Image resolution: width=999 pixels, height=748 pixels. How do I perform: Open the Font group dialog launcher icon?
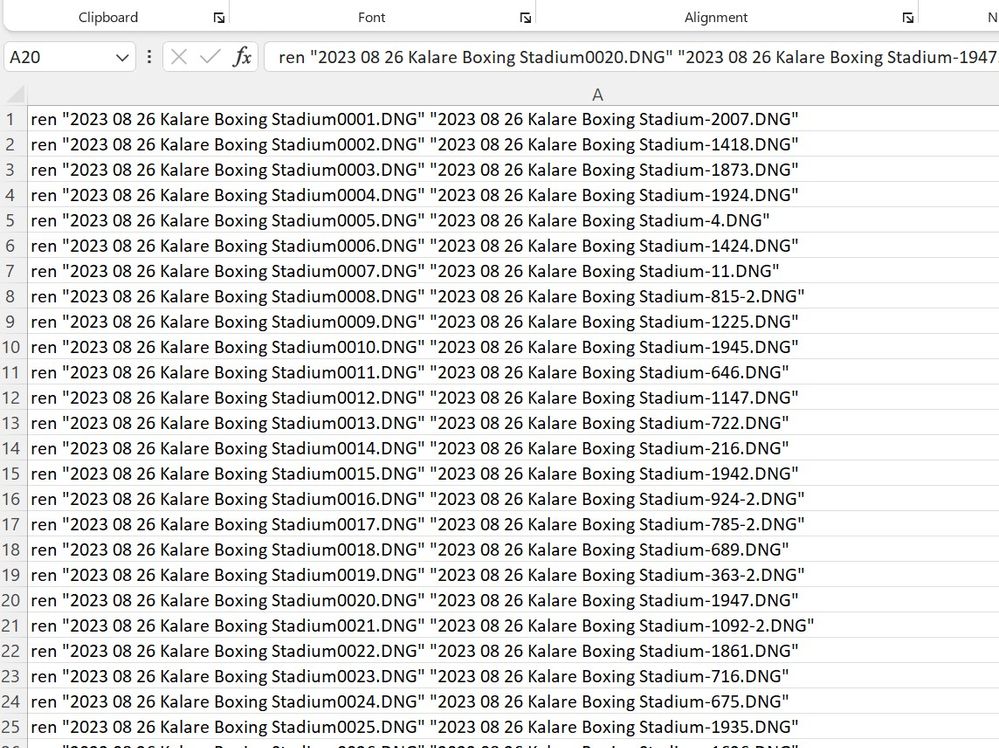(525, 17)
